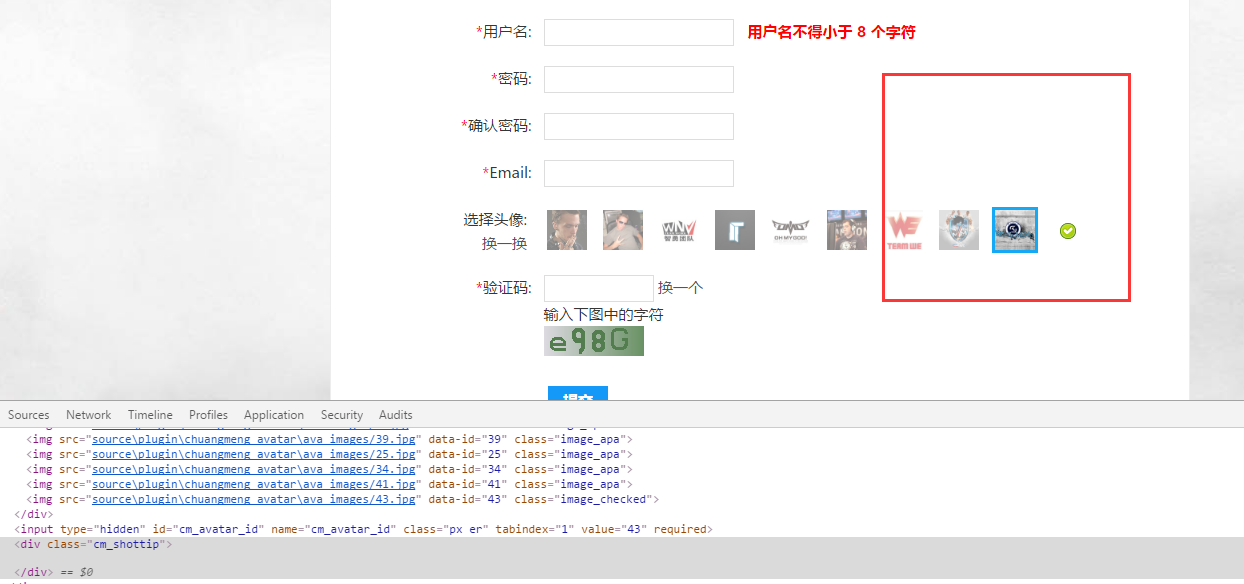This screenshot has width=1244, height=584.
Task: Open the Application tab
Action: pos(274,415)
